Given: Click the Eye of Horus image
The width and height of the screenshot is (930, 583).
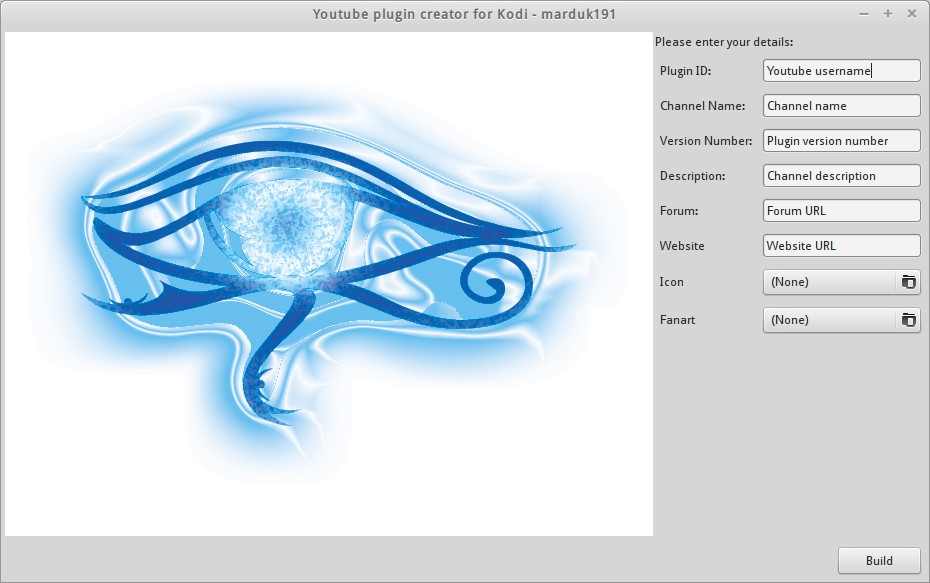Looking at the screenshot, I should [x=329, y=284].
